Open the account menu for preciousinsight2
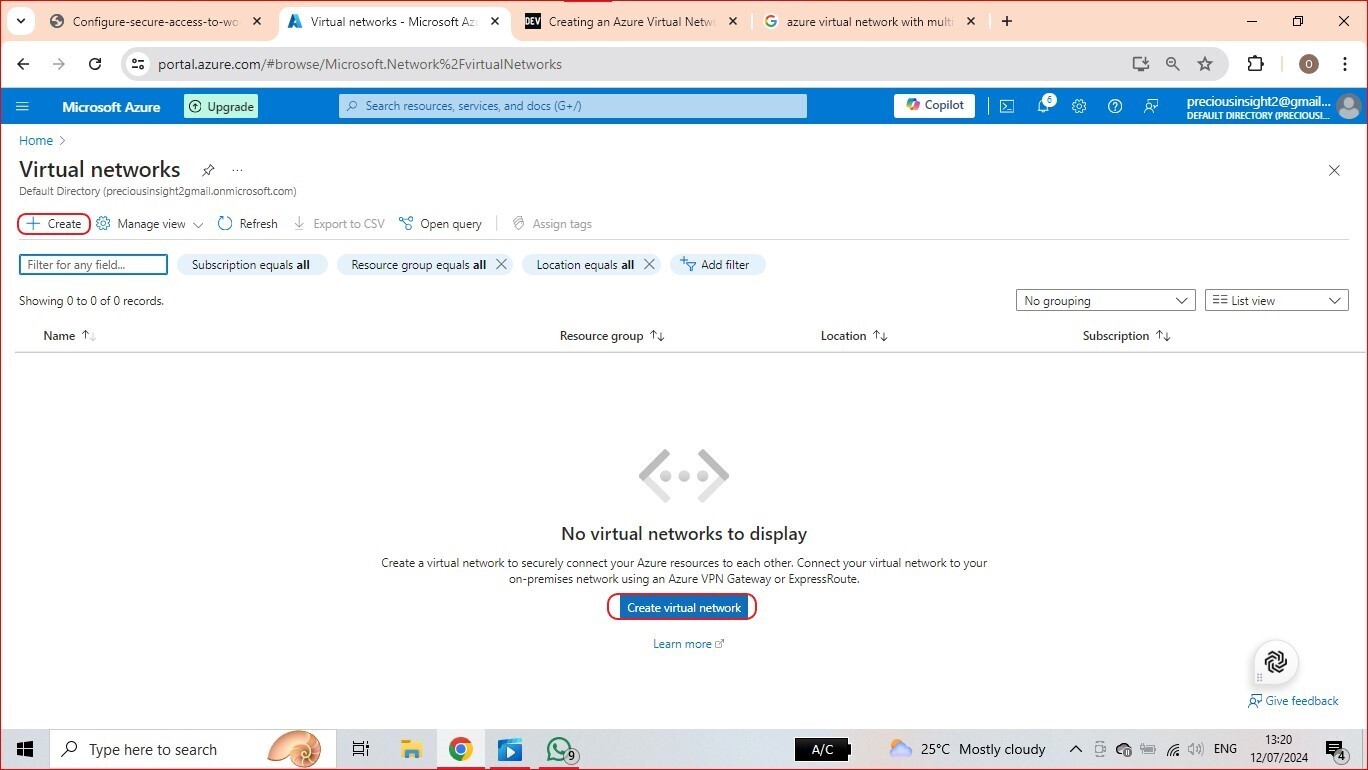Image resolution: width=1368 pixels, height=770 pixels. coord(1273,107)
